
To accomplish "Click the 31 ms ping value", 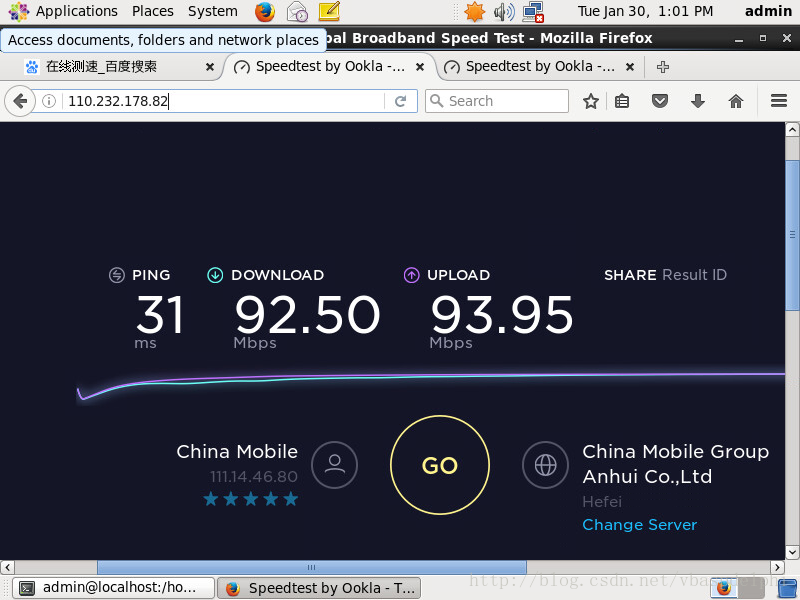I will tap(159, 314).
